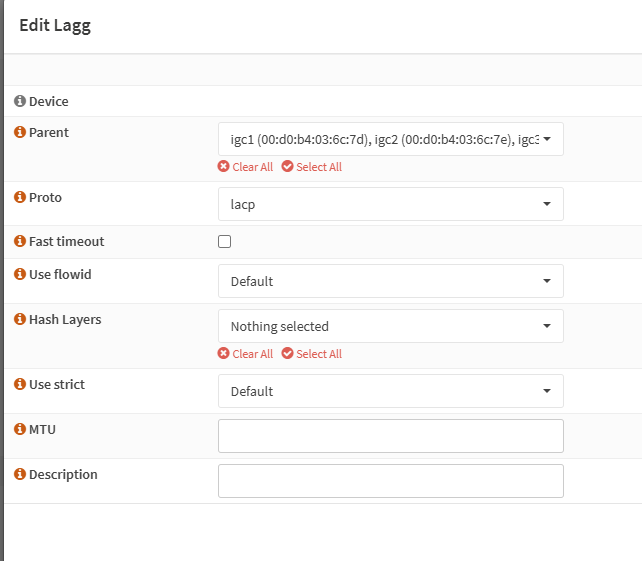This screenshot has width=642, height=561.
Task: Clear All selected Parent interfaces
Action: click(245, 167)
